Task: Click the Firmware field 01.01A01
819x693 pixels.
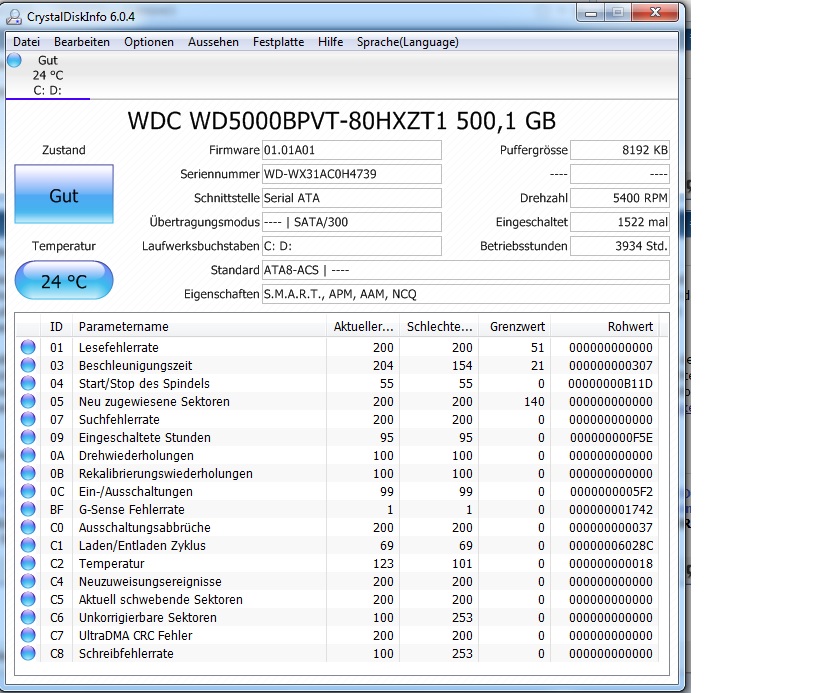Action: click(x=352, y=150)
